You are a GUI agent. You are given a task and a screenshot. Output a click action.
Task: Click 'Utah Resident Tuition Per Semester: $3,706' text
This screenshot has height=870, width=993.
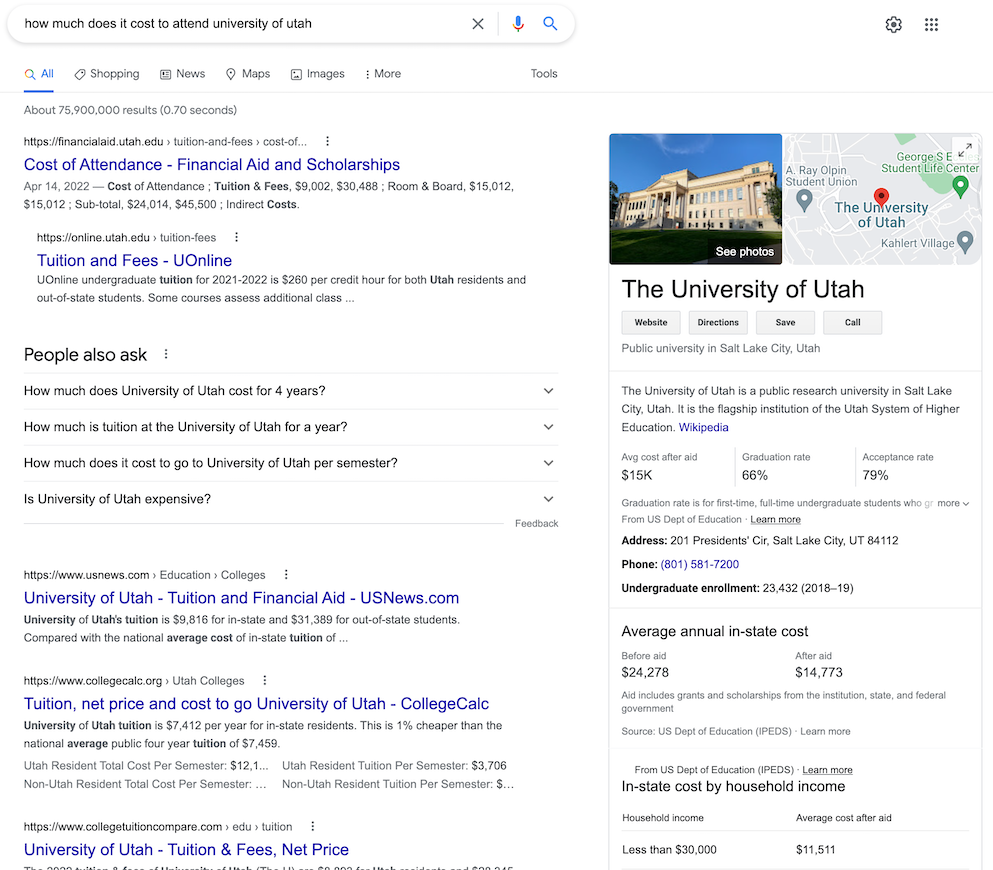point(394,766)
